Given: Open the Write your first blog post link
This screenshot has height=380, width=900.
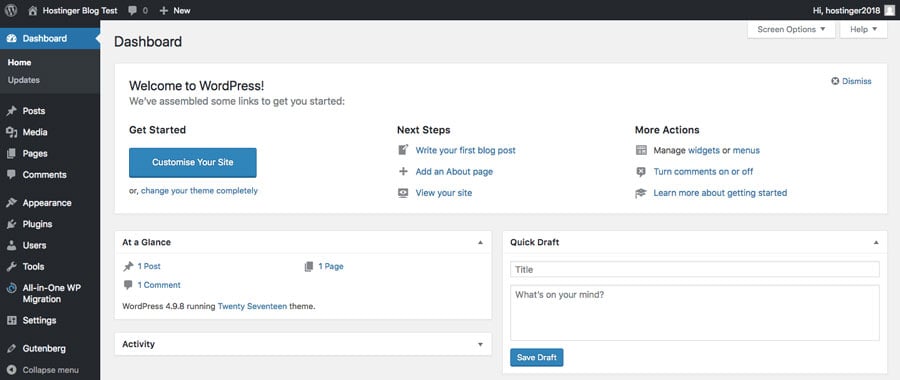Looking at the screenshot, I should [x=465, y=150].
